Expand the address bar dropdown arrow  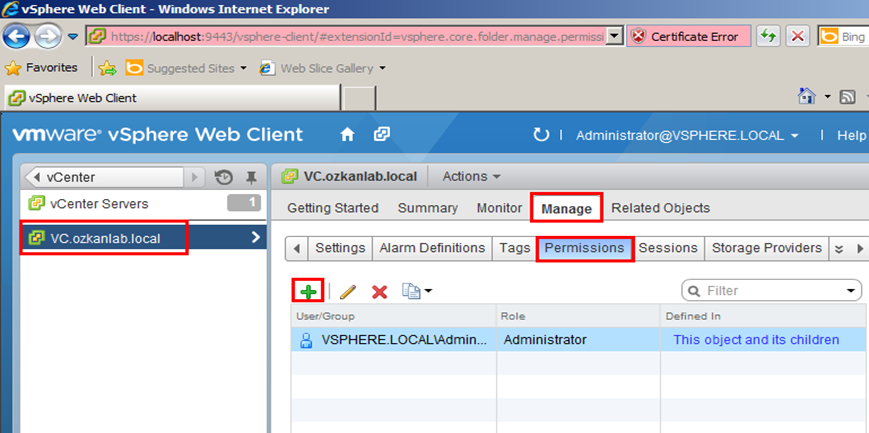click(x=614, y=37)
